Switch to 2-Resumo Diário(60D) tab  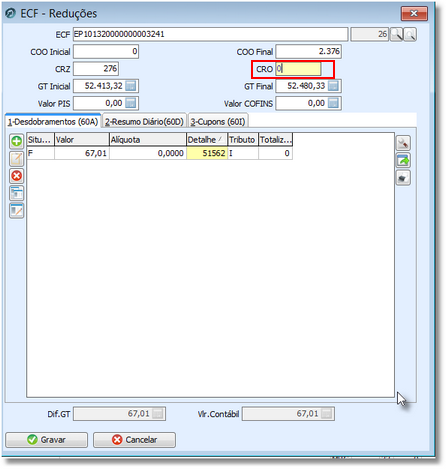(144, 122)
